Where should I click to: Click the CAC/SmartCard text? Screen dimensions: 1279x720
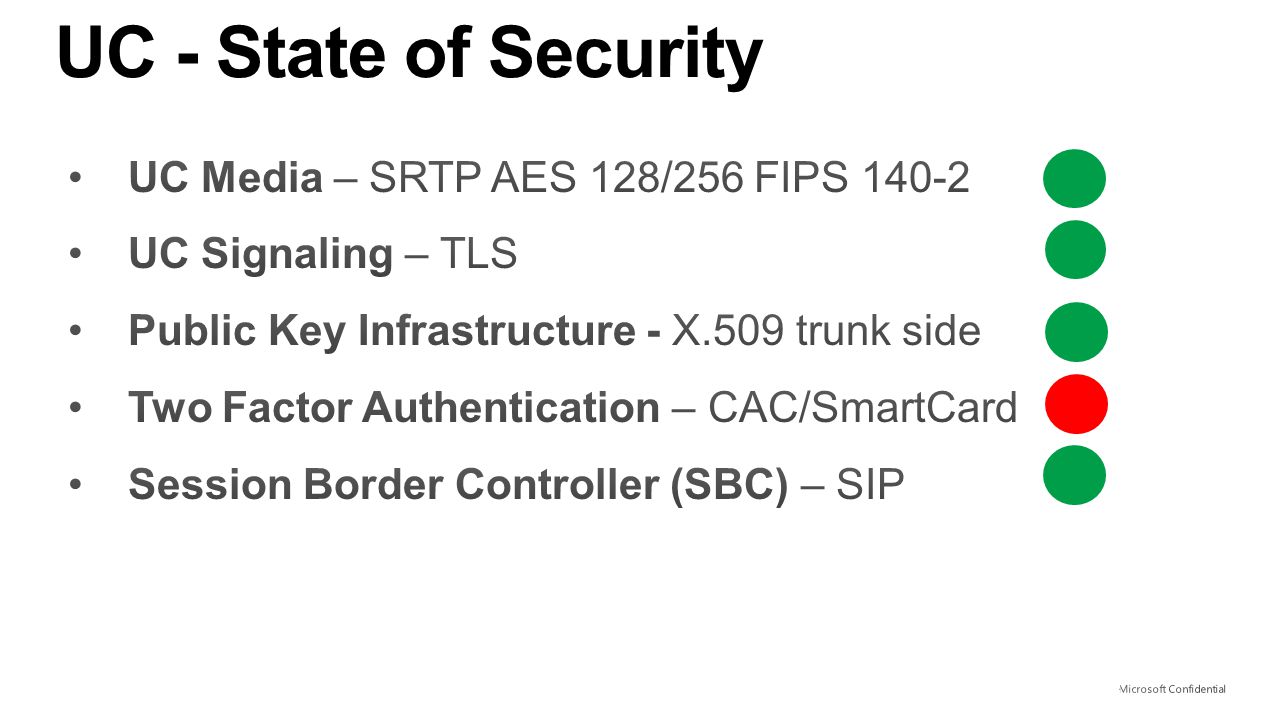[x=862, y=408]
